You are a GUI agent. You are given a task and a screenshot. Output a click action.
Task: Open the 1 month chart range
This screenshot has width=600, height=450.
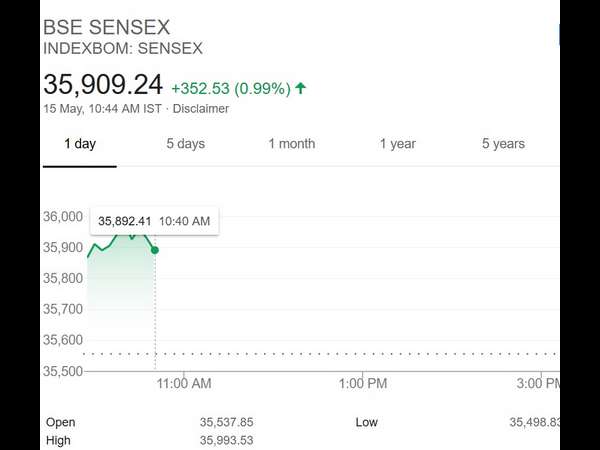point(291,144)
